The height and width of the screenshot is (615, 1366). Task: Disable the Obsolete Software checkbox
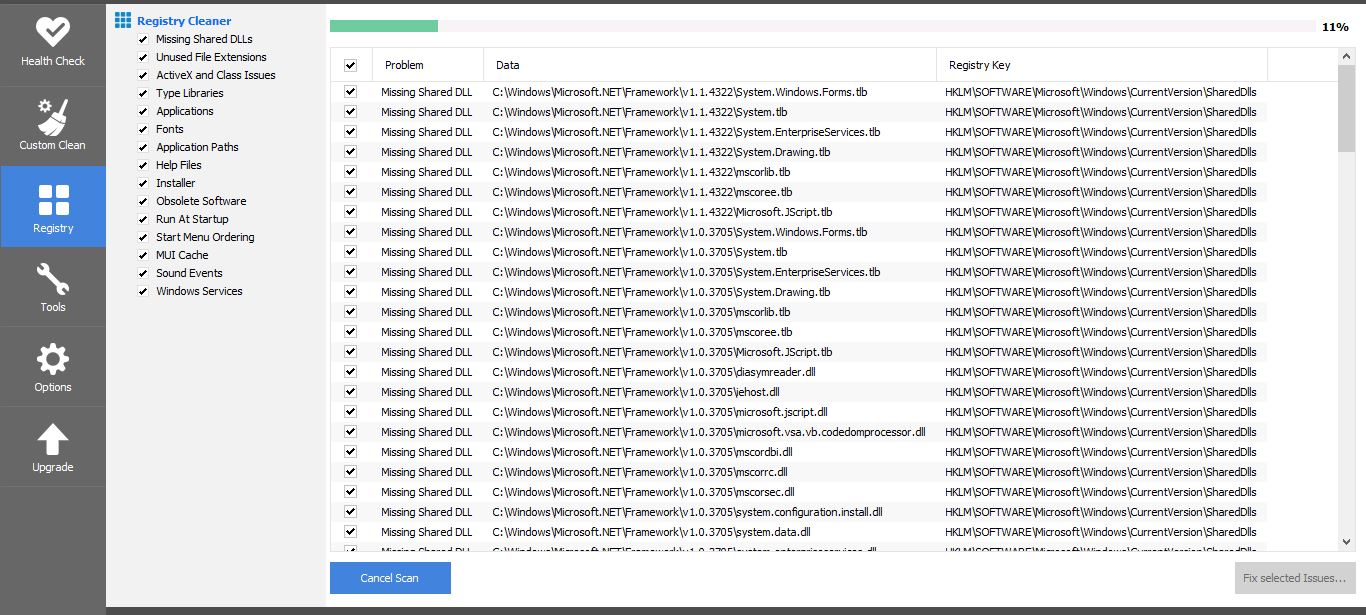click(x=143, y=201)
